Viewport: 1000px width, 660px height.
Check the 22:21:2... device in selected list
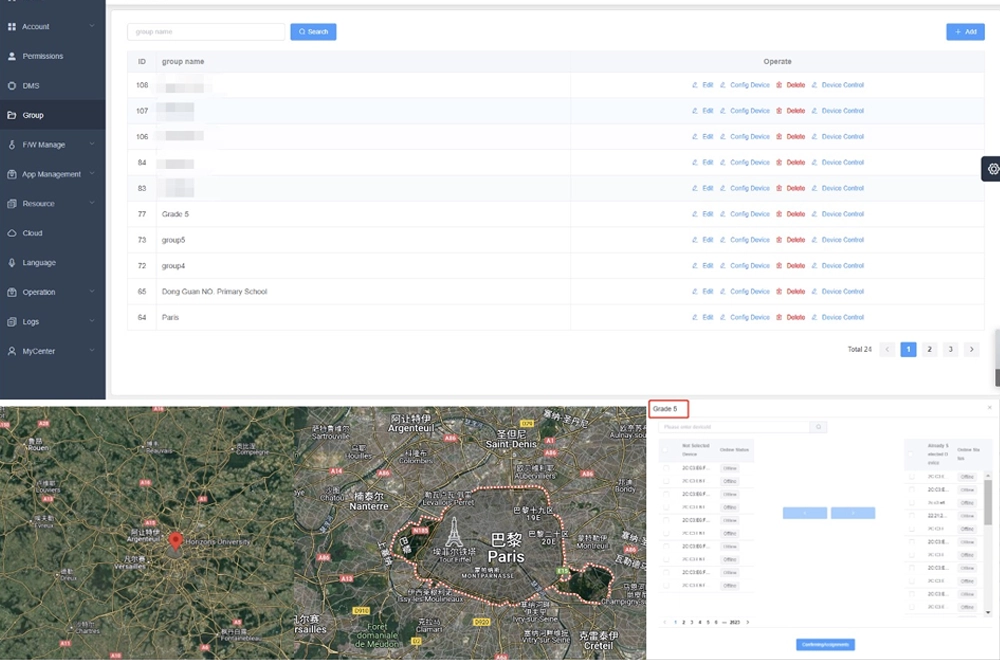coord(911,516)
